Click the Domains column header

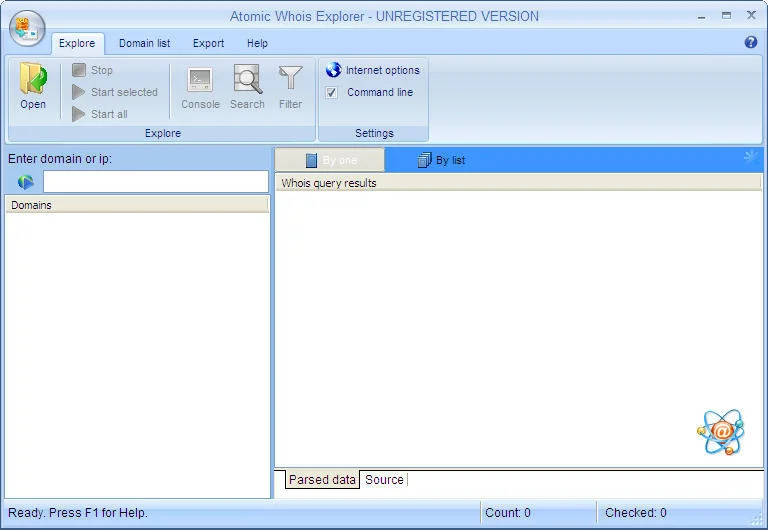click(x=137, y=205)
